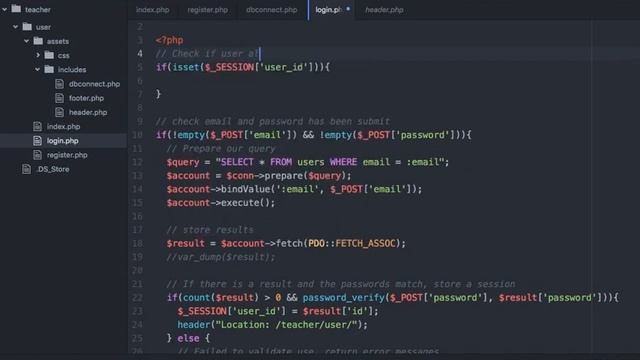Viewport: 640px width, 360px height.
Task: Open register.php from the tree view
Action: (67, 155)
